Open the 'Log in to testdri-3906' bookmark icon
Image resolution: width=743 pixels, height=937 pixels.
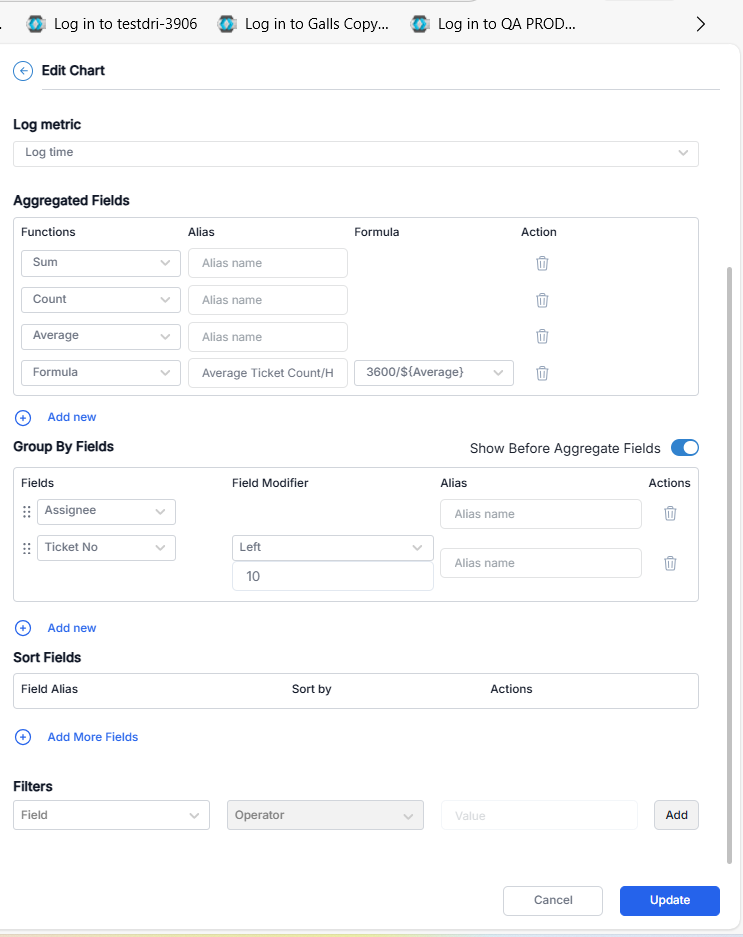[36, 24]
